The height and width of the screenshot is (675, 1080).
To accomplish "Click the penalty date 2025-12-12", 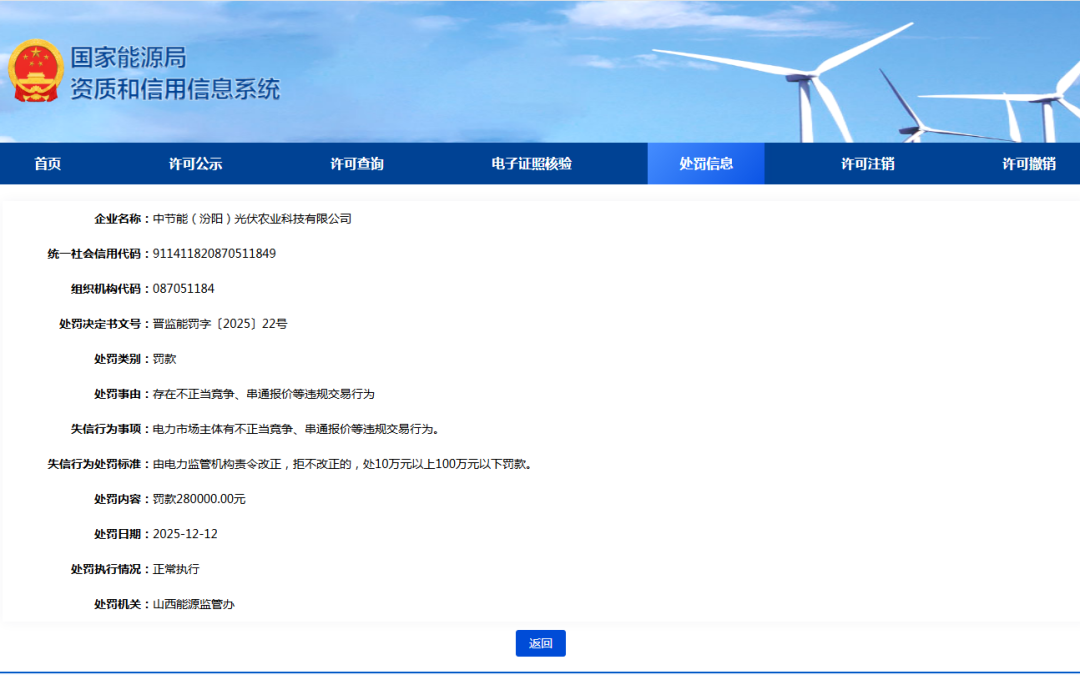I will 185,534.
